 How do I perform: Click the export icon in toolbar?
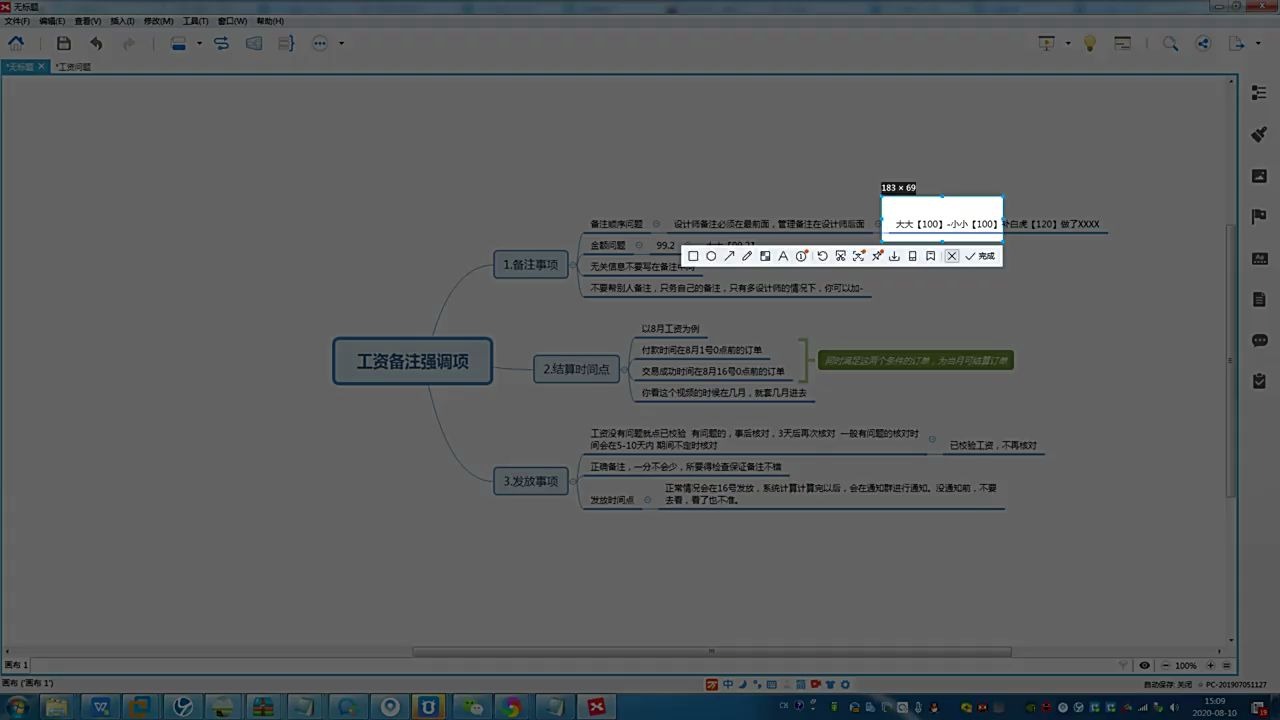click(x=1236, y=43)
